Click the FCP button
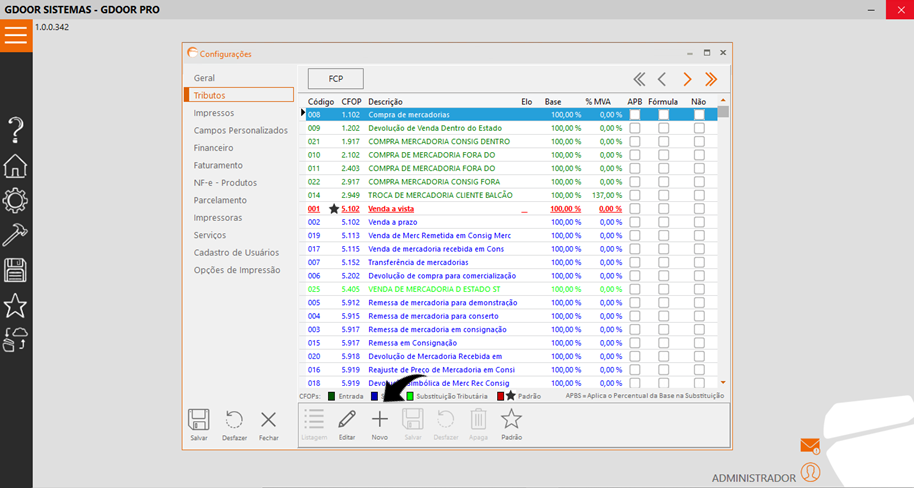914x488 pixels. (336, 79)
